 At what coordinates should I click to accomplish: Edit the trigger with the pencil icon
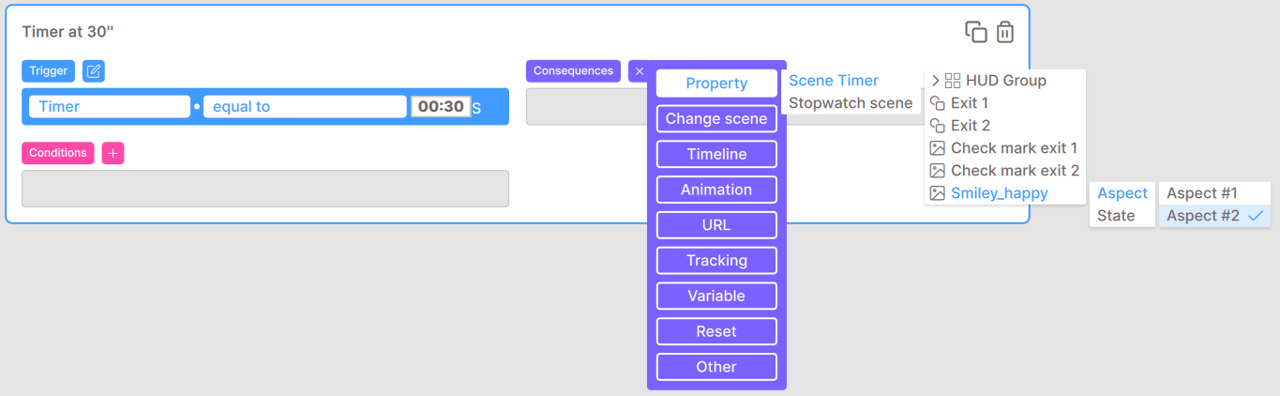[x=93, y=71]
